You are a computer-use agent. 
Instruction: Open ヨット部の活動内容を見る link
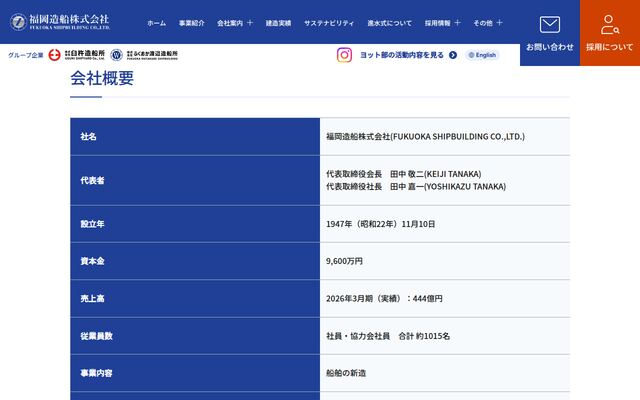point(402,55)
